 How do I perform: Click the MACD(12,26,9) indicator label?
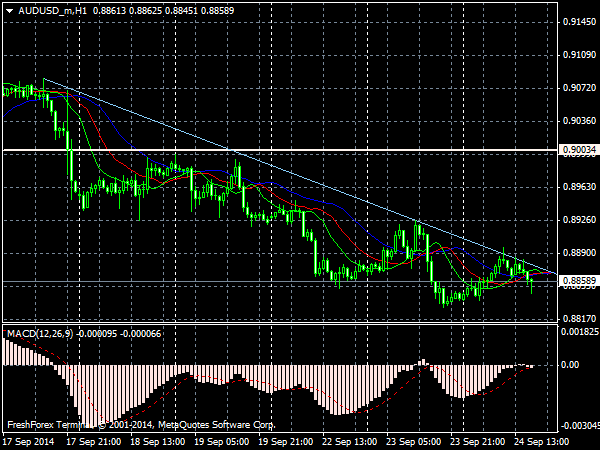[40, 334]
